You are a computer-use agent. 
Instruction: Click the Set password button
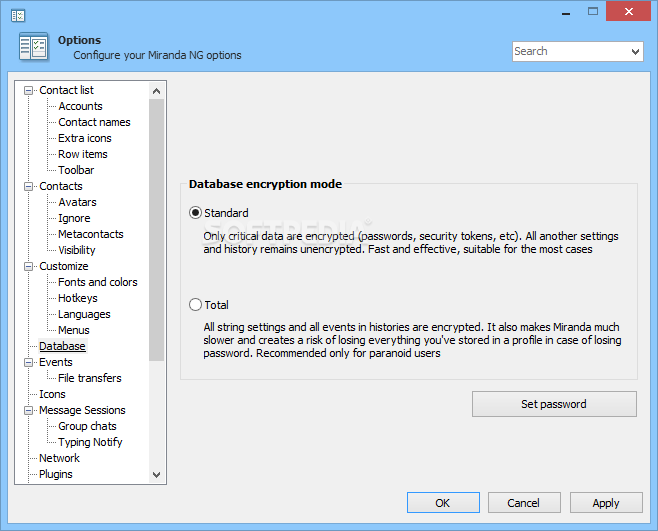click(554, 404)
